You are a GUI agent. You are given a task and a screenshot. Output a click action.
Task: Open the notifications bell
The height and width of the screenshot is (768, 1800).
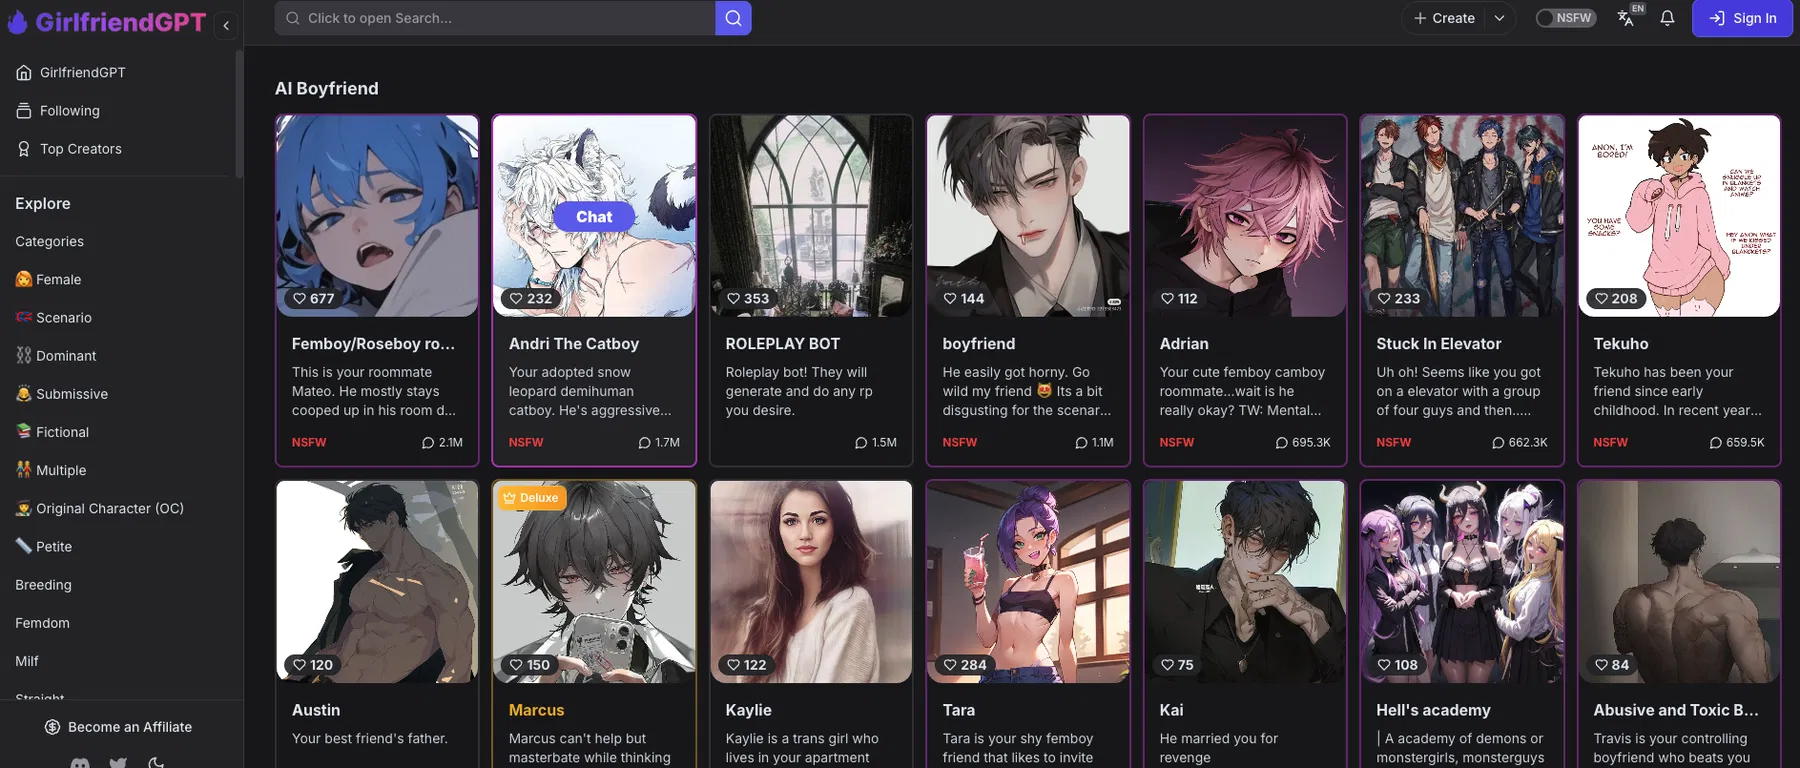1667,18
